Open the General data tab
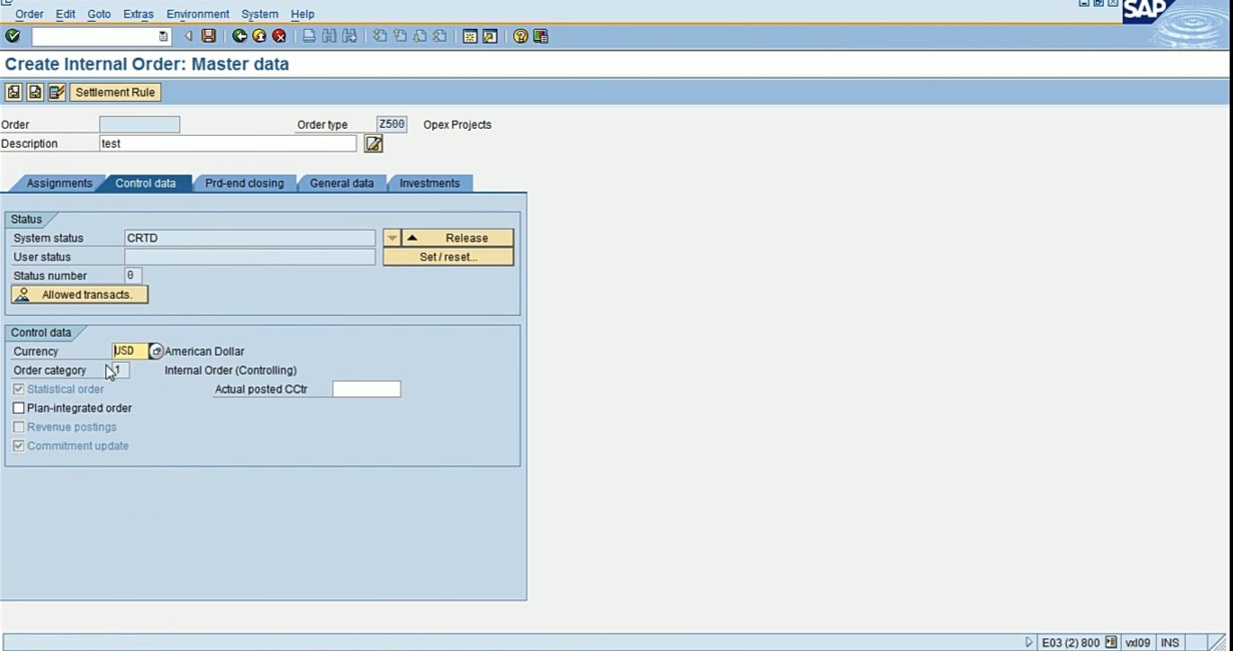 click(341, 183)
